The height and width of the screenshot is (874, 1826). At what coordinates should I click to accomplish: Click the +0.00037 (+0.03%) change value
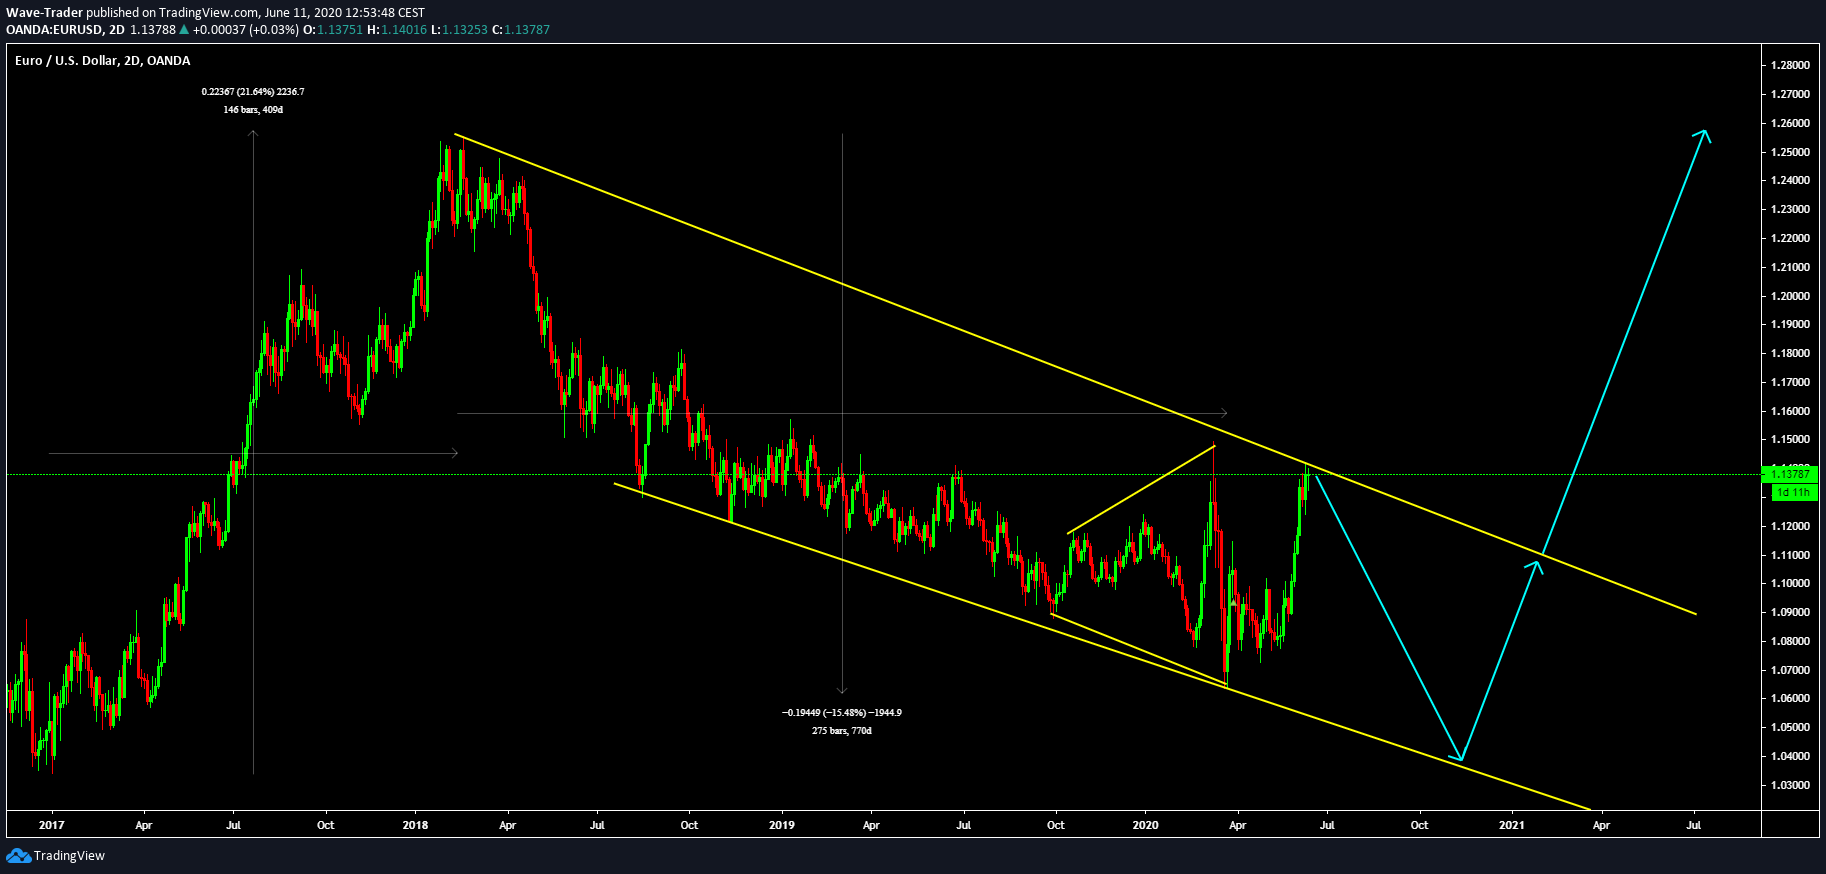pos(246,30)
